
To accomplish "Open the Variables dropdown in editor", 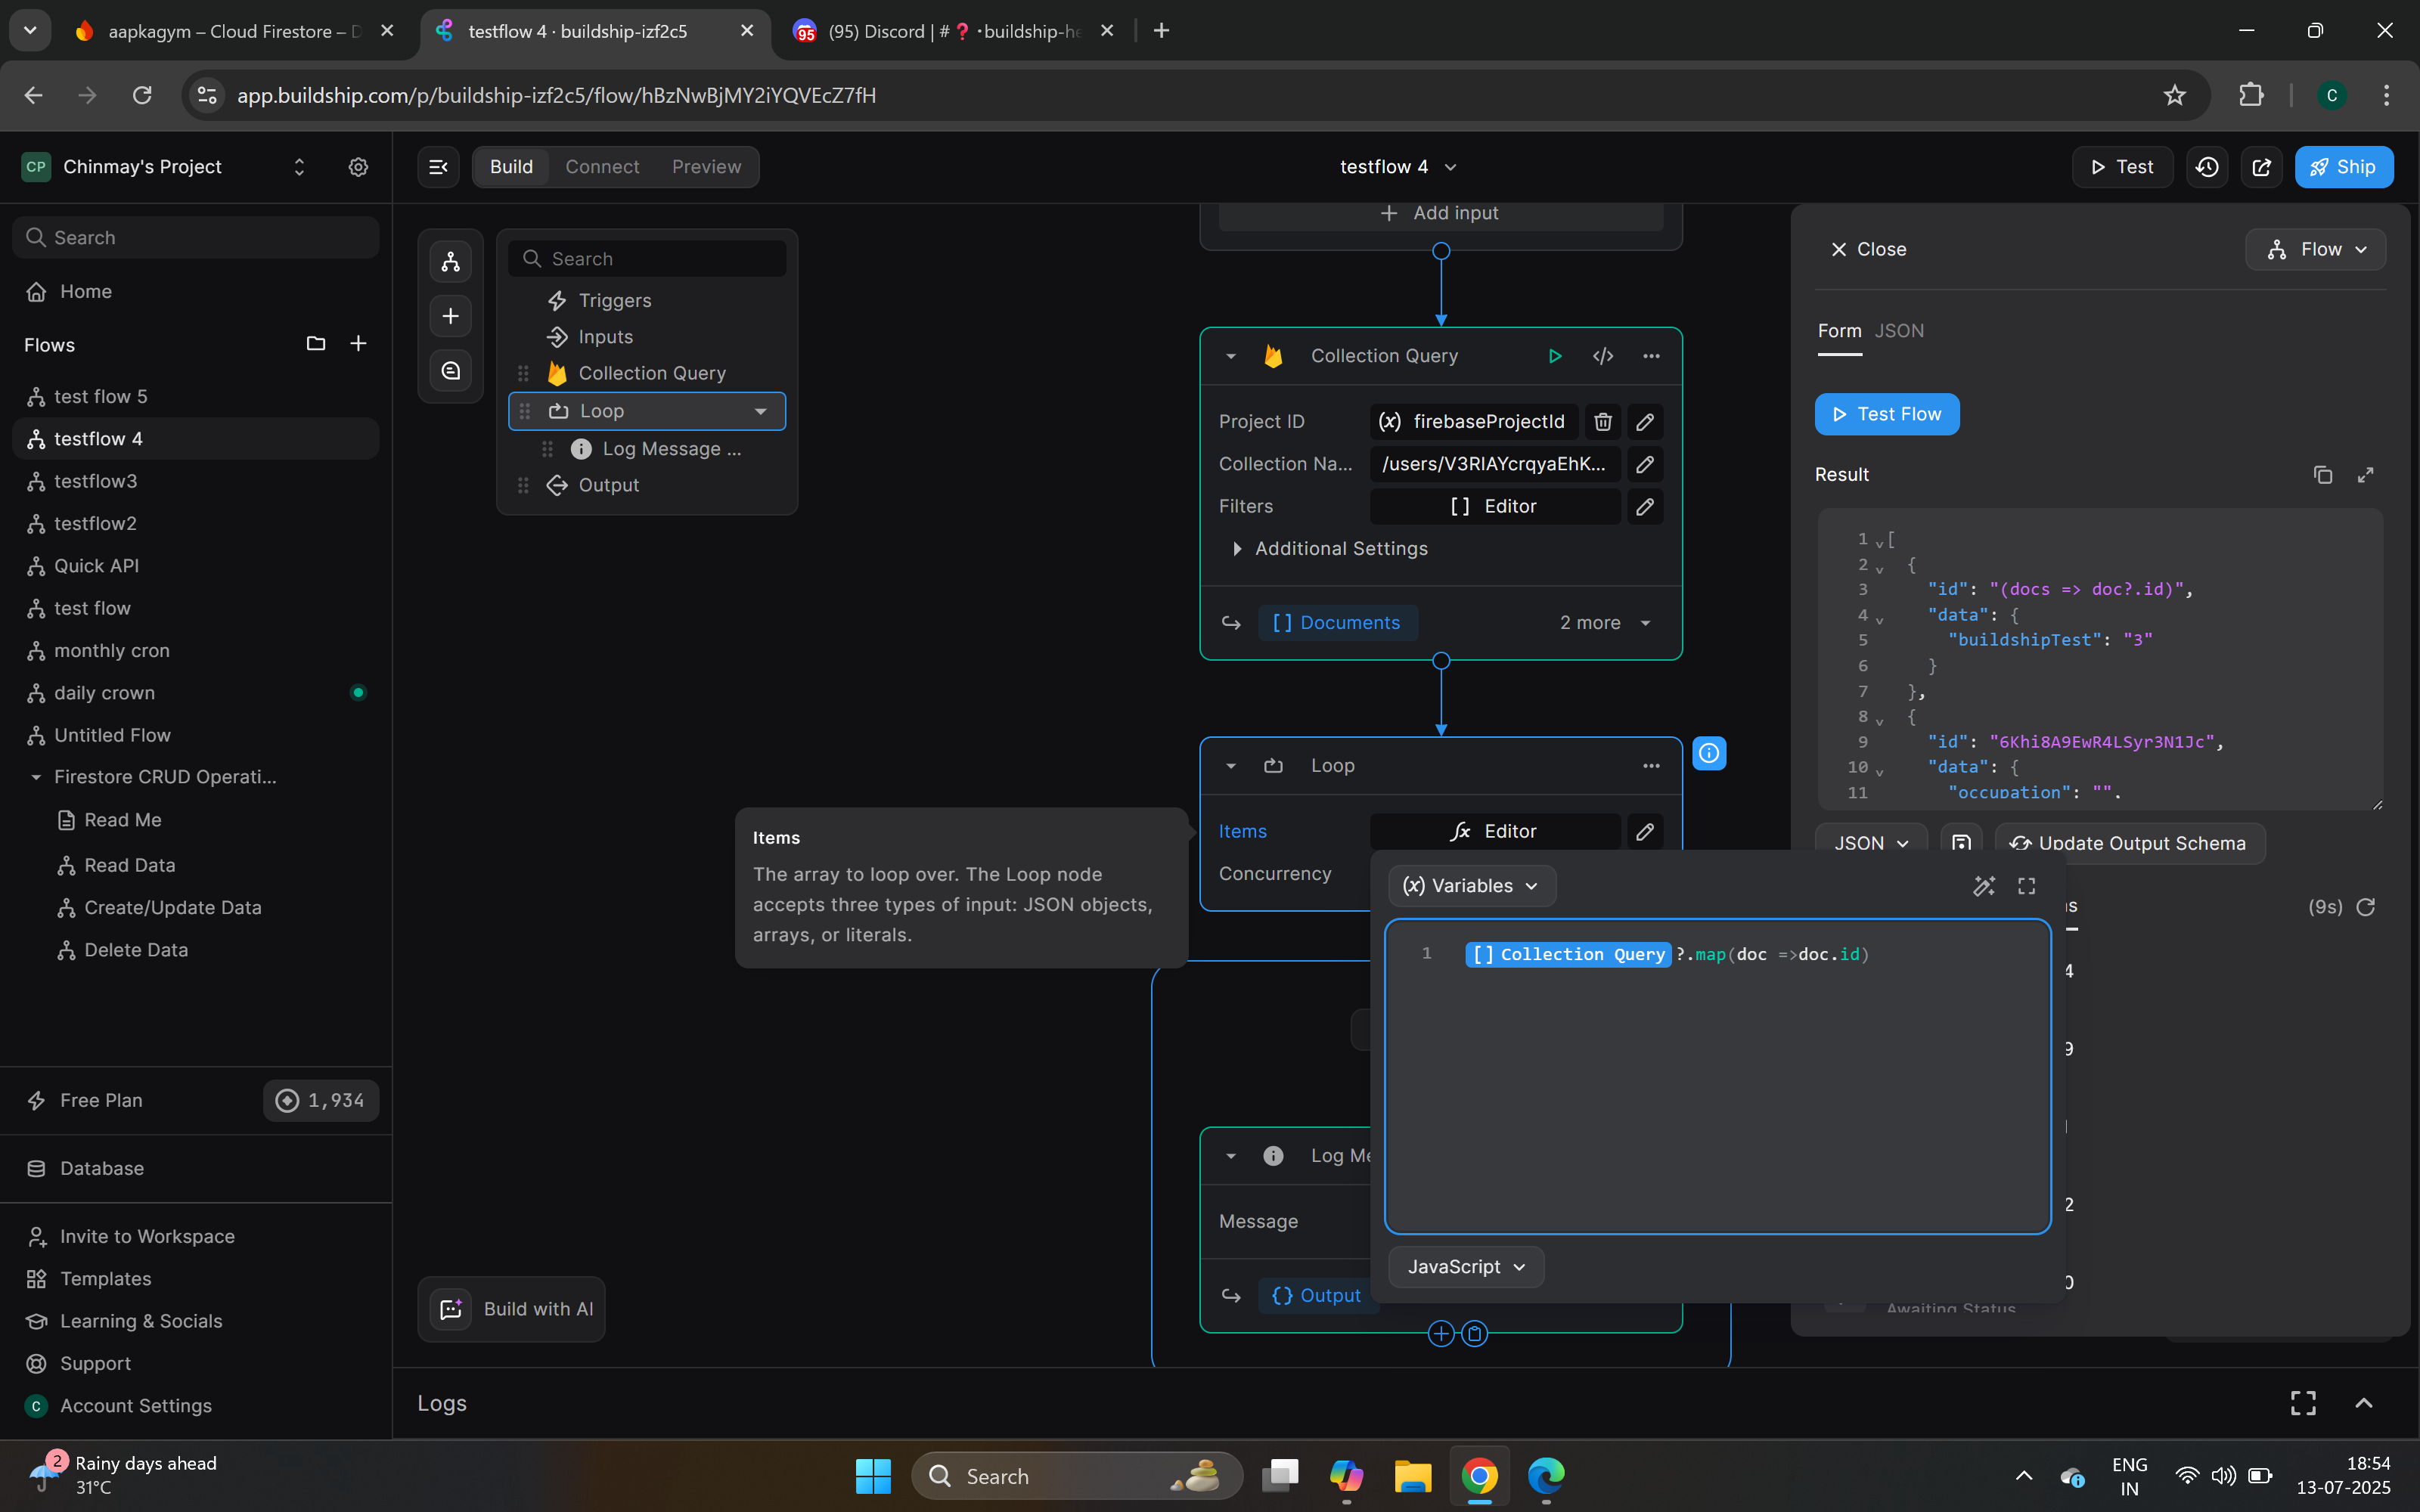I will pos(1472,886).
